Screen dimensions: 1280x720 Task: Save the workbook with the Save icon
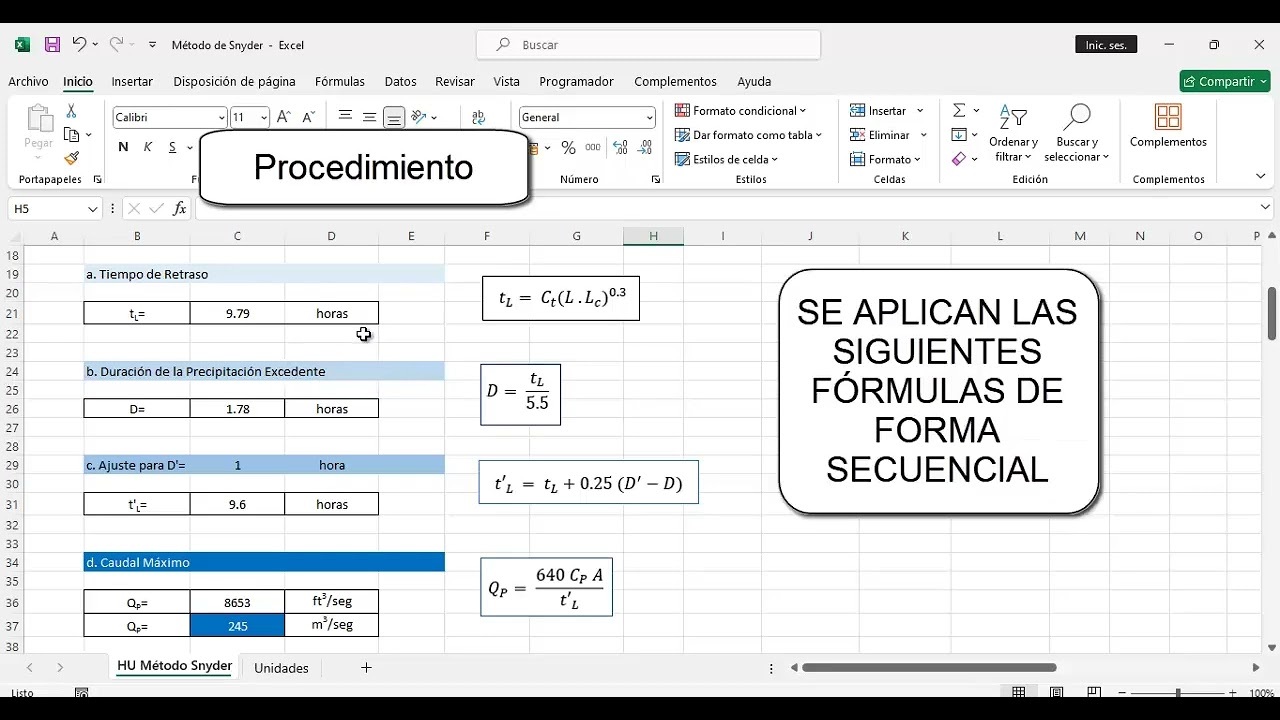[x=52, y=45]
